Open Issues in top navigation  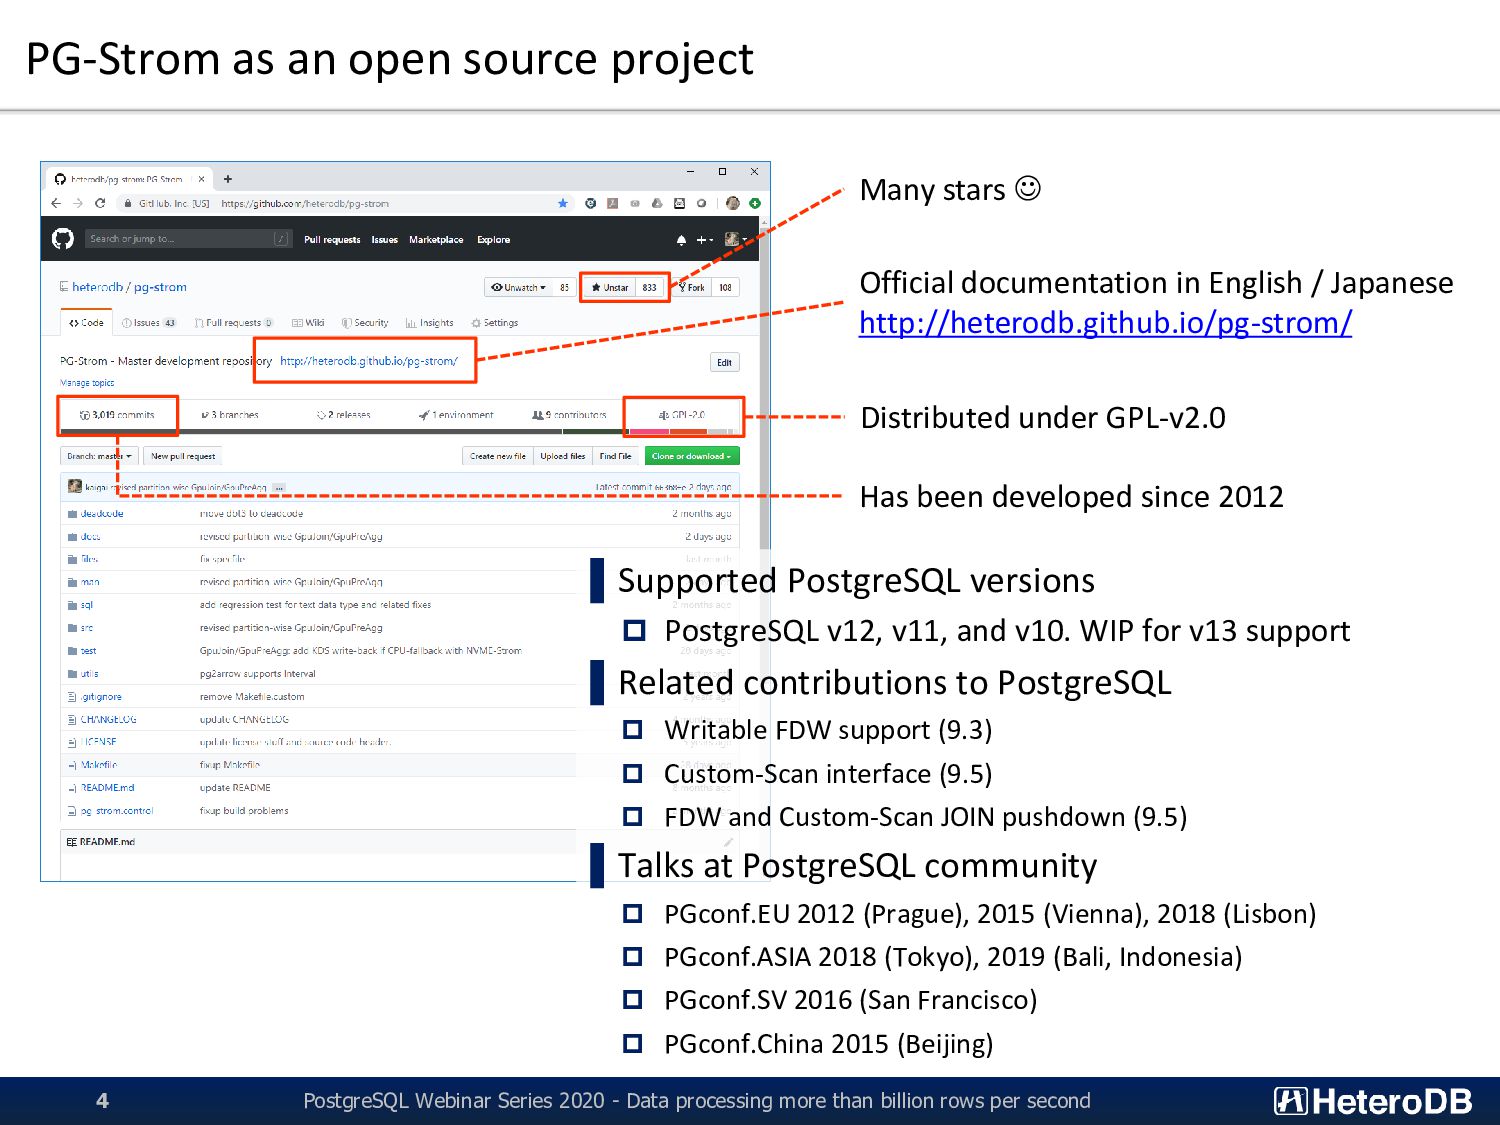[x=385, y=240]
